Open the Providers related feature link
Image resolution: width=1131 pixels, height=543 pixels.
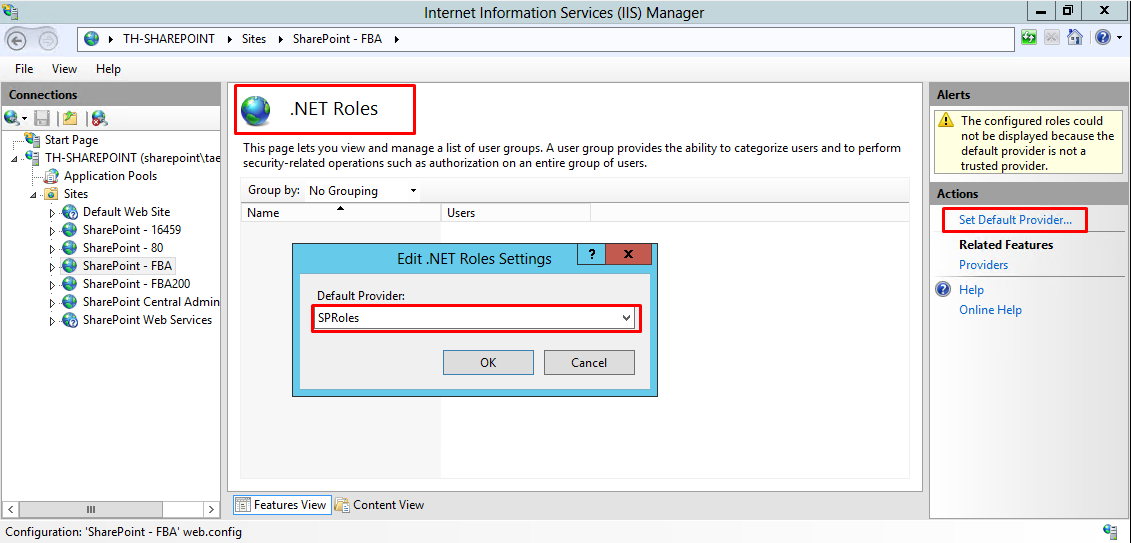pyautogui.click(x=983, y=265)
